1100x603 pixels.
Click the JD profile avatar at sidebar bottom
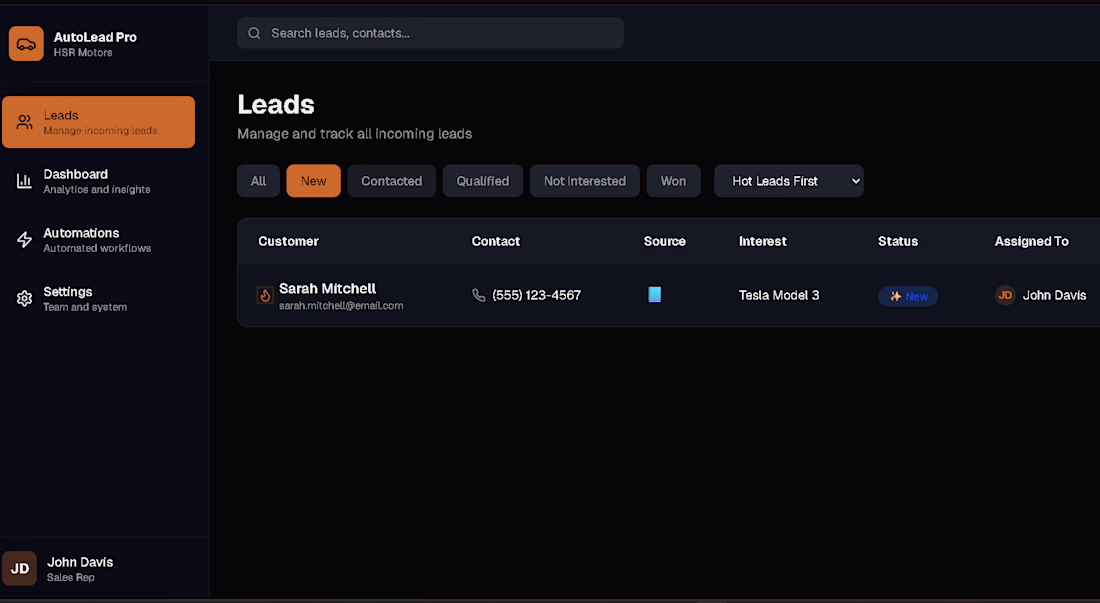tap(20, 569)
